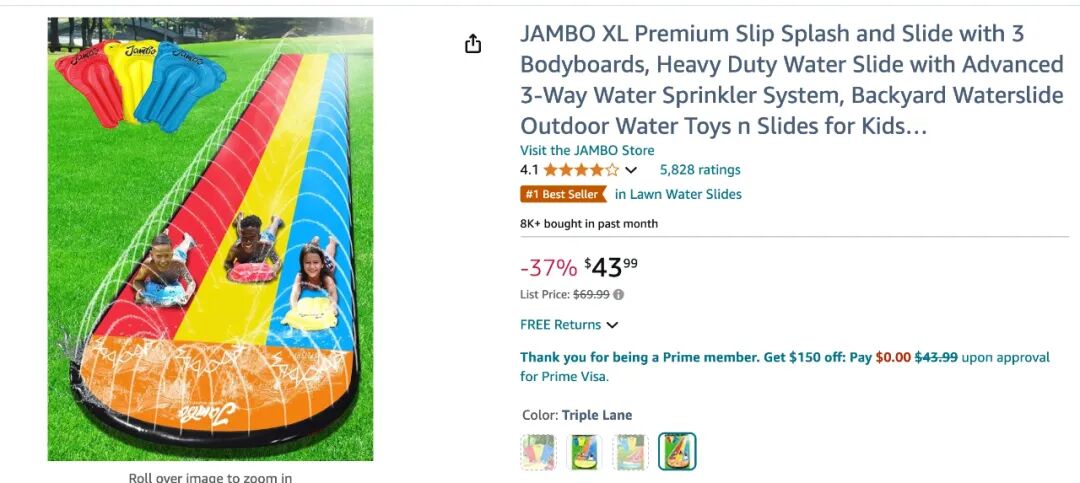Click the $43.99 price
1080x483 pixels.
[611, 268]
